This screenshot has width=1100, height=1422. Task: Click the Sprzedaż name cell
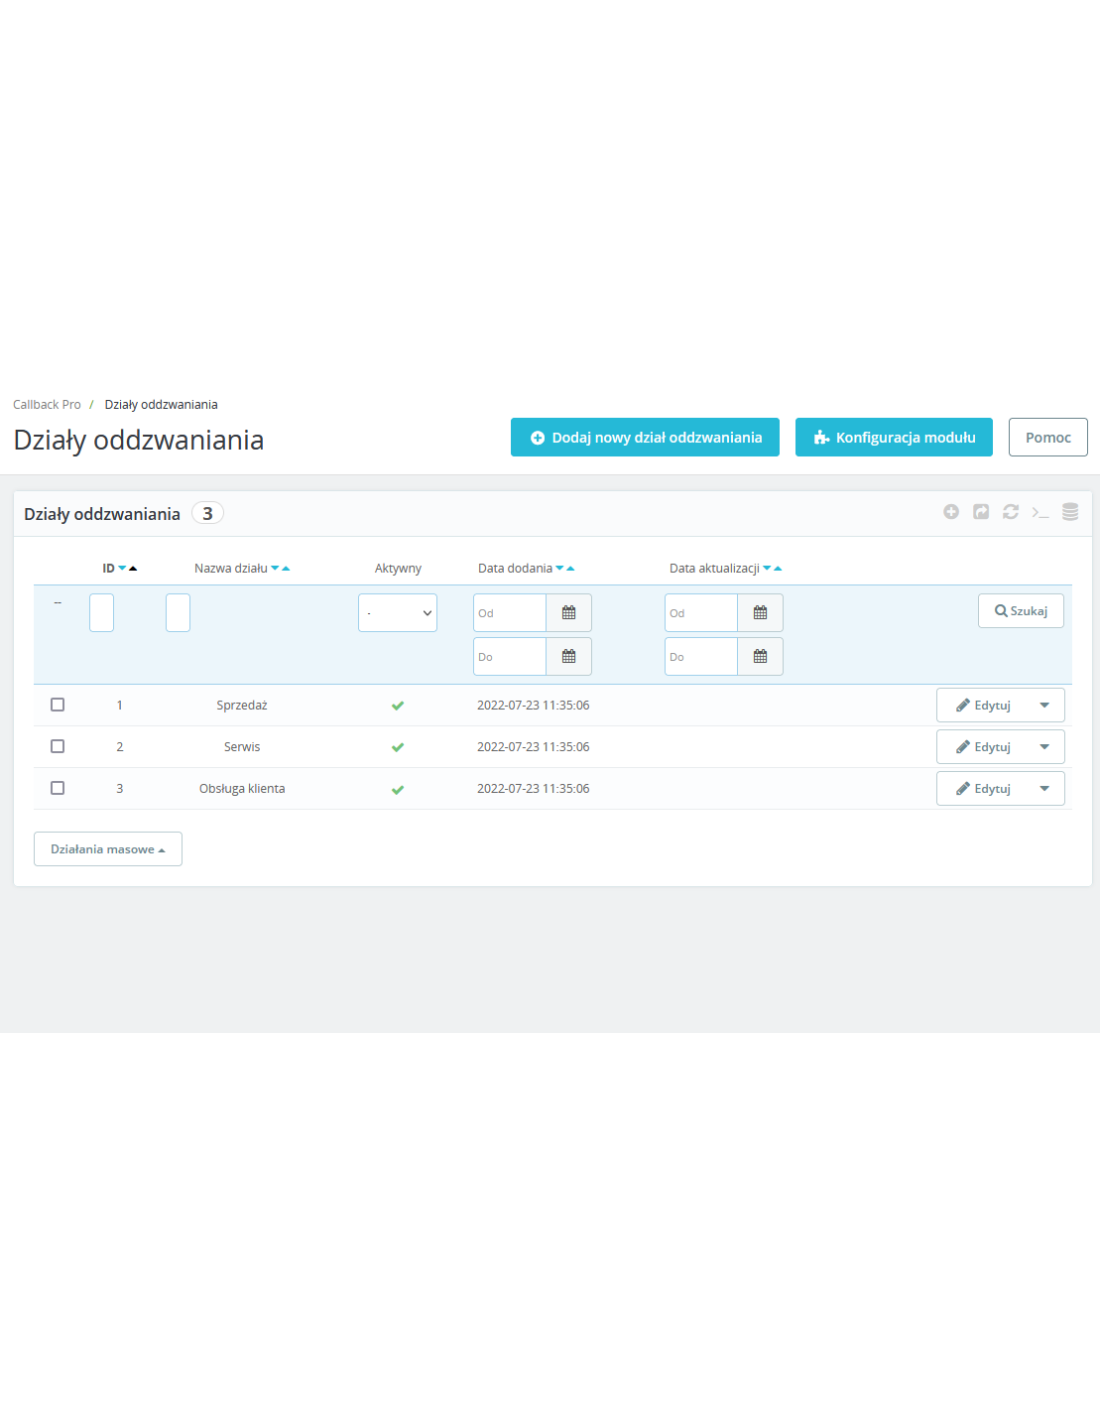tap(242, 705)
